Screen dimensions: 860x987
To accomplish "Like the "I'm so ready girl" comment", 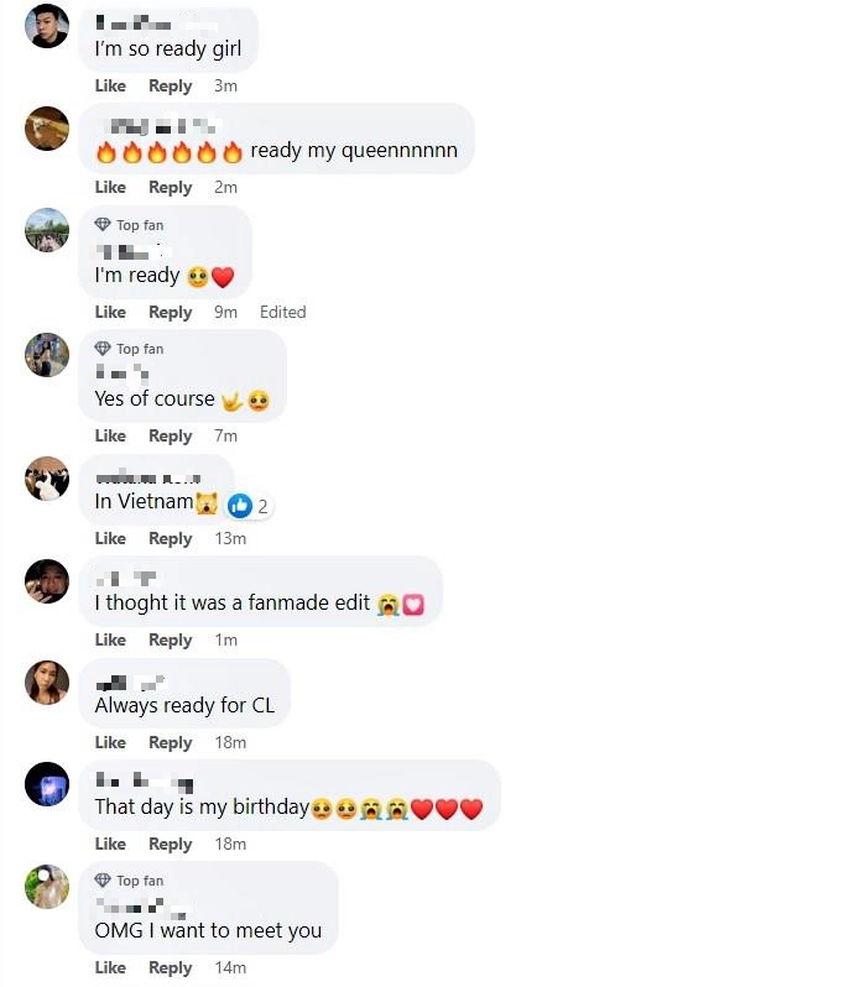I will click(x=110, y=86).
